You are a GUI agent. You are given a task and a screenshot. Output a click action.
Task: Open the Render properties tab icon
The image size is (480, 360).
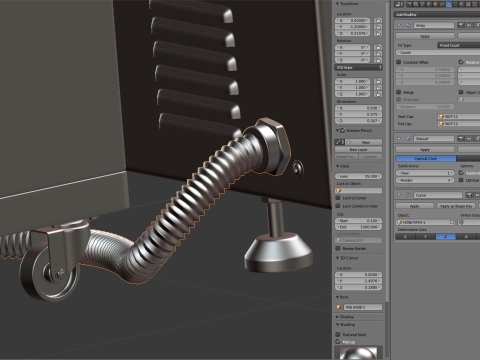click(x=409, y=4)
